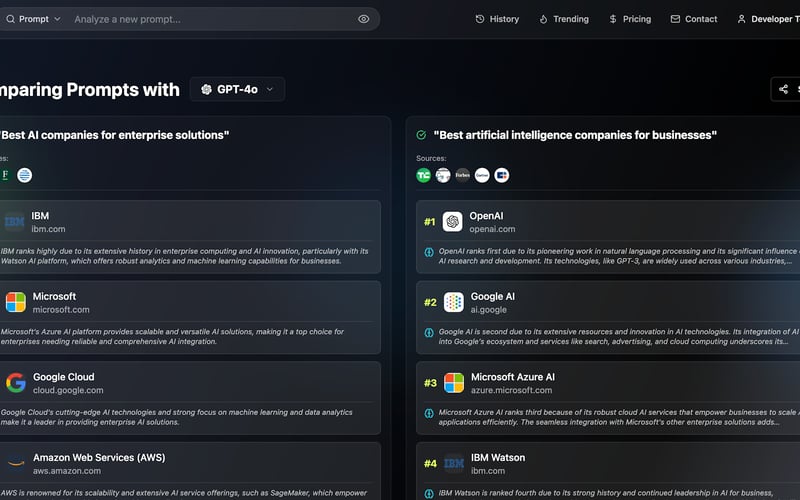Open the cloud.google.com link
The image size is (800, 500).
pos(68,390)
